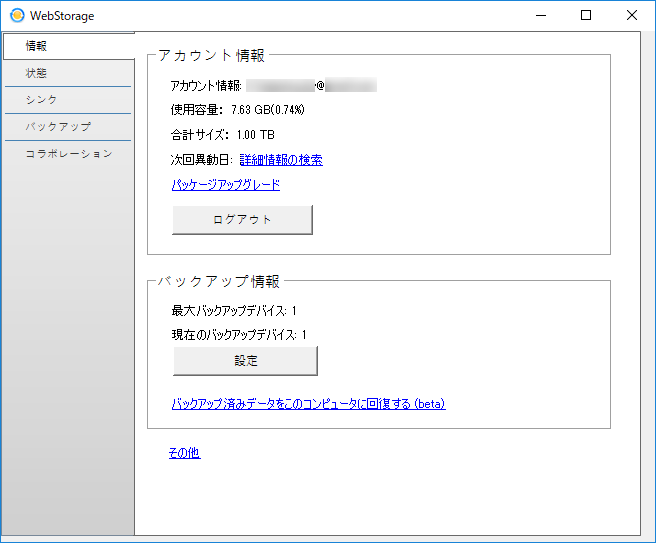Click the 合計サイズ: 1.00 TB text

(x=223, y=135)
